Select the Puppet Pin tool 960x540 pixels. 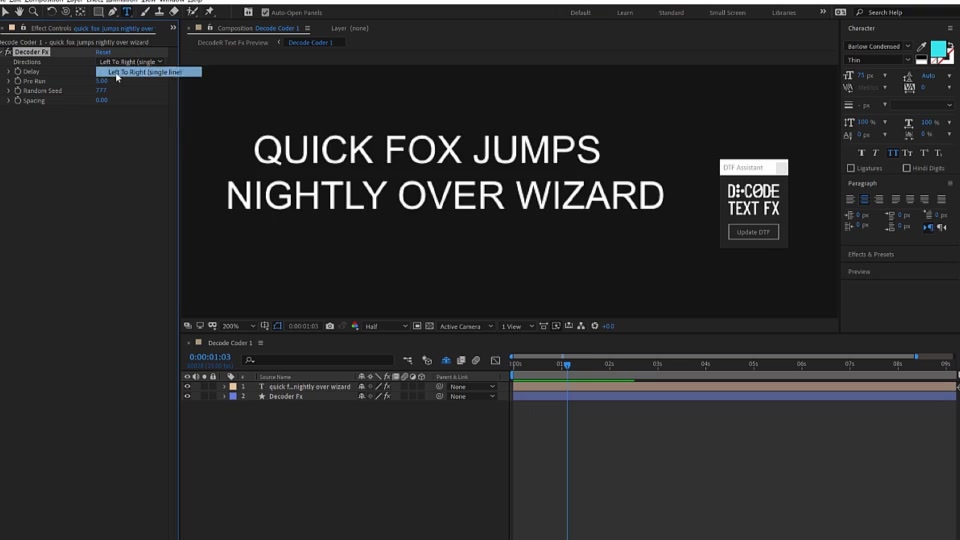tap(209, 12)
